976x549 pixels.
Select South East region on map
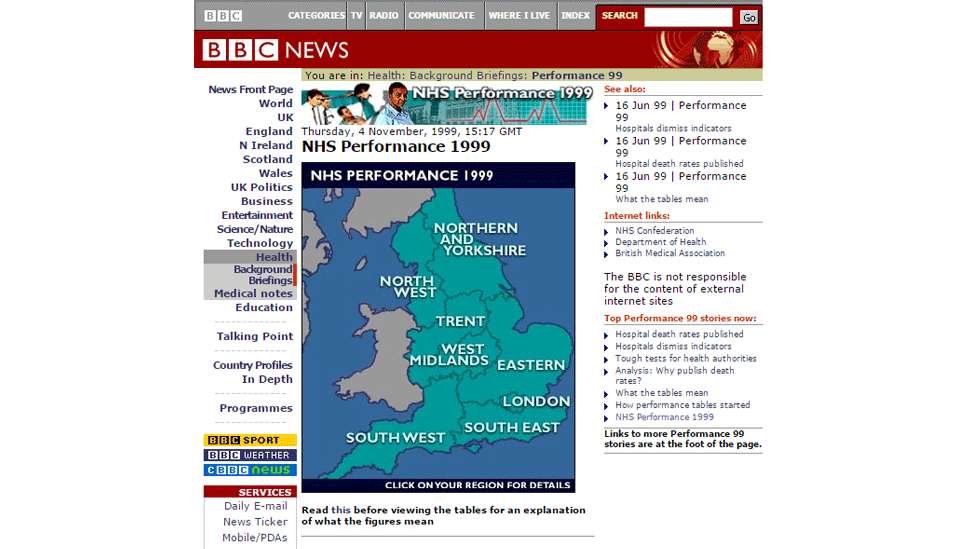(x=512, y=428)
